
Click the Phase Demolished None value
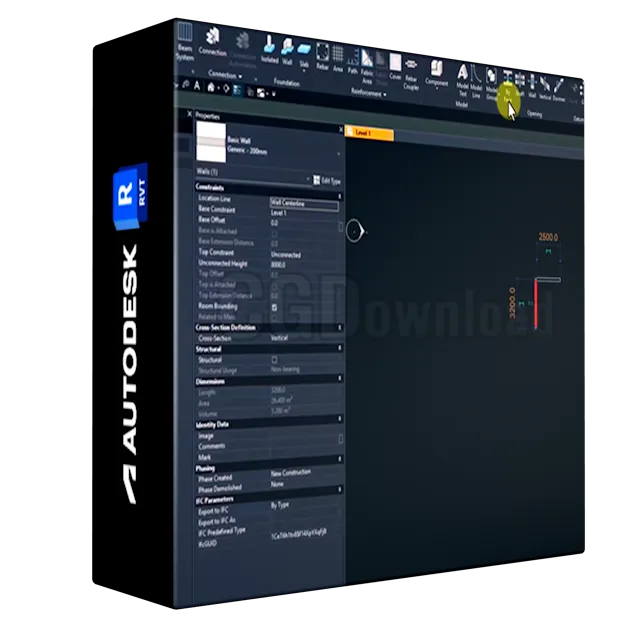click(x=277, y=485)
